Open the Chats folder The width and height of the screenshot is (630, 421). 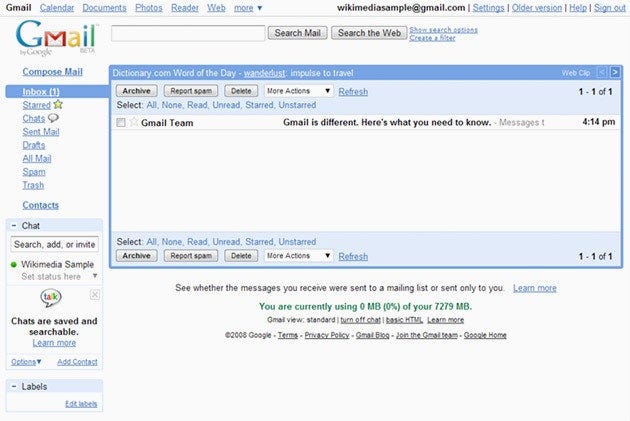pos(34,118)
